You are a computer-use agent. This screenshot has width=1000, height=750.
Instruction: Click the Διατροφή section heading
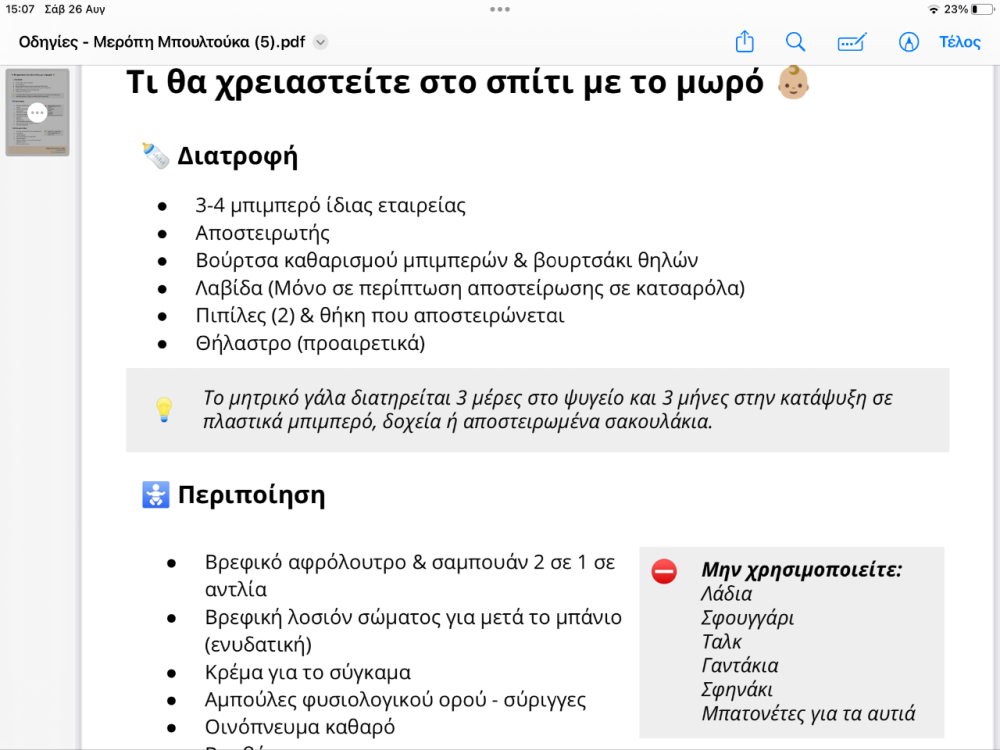[x=237, y=157]
